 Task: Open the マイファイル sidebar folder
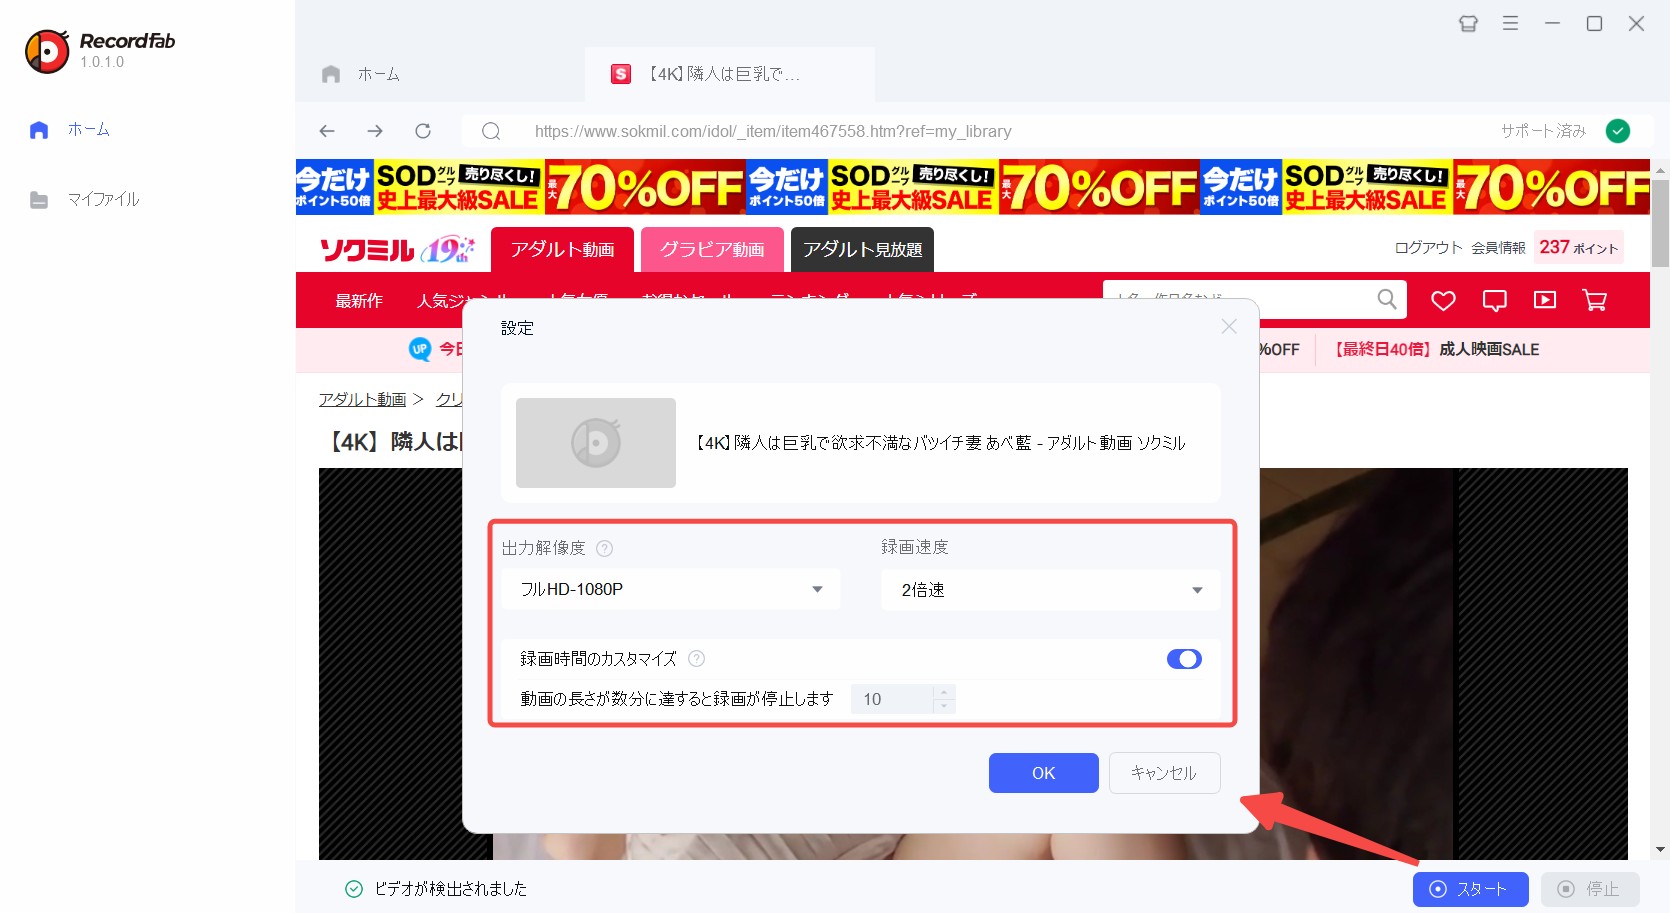[x=85, y=200]
